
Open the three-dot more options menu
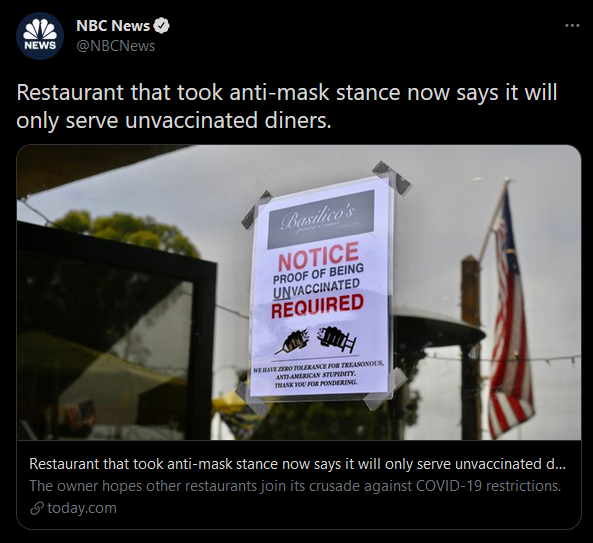(572, 25)
